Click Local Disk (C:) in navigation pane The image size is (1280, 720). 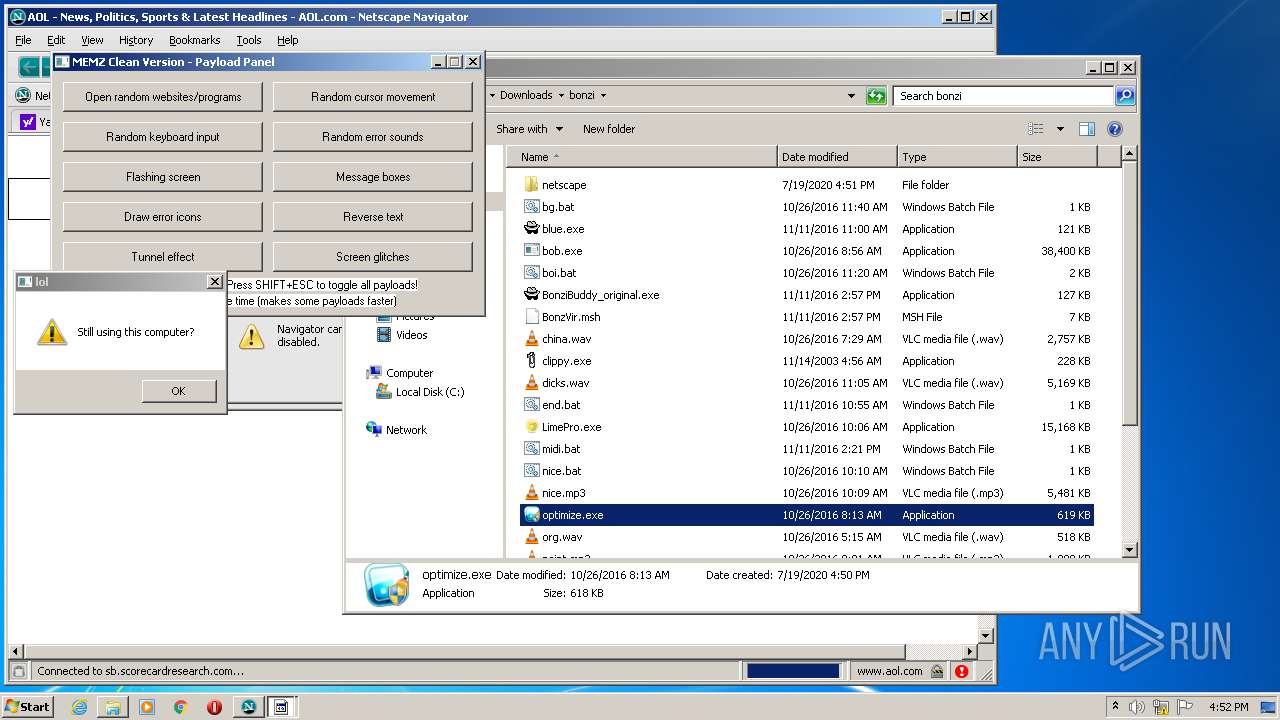(420, 392)
